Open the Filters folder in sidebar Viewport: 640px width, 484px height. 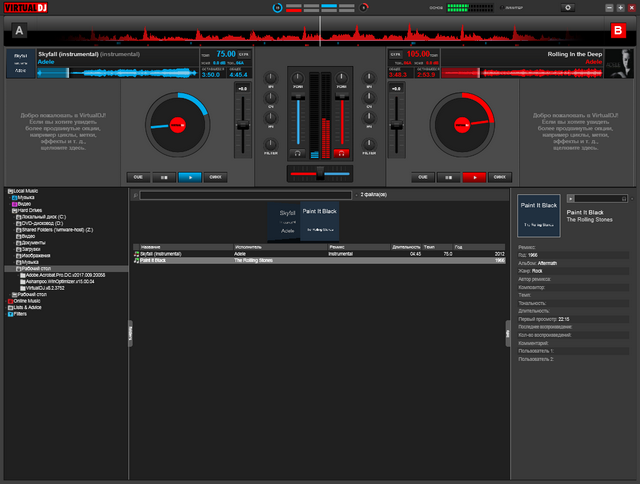(11, 314)
